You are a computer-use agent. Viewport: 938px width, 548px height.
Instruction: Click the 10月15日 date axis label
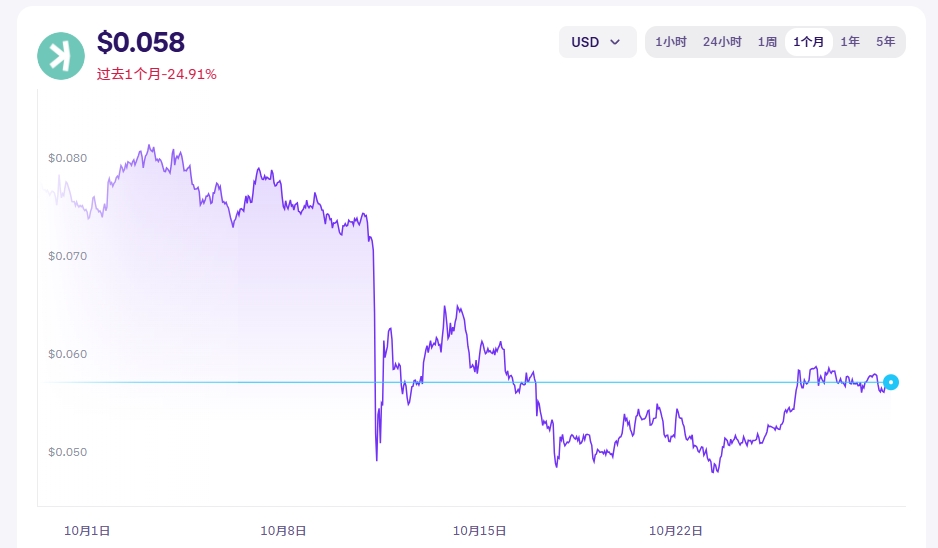(x=480, y=530)
